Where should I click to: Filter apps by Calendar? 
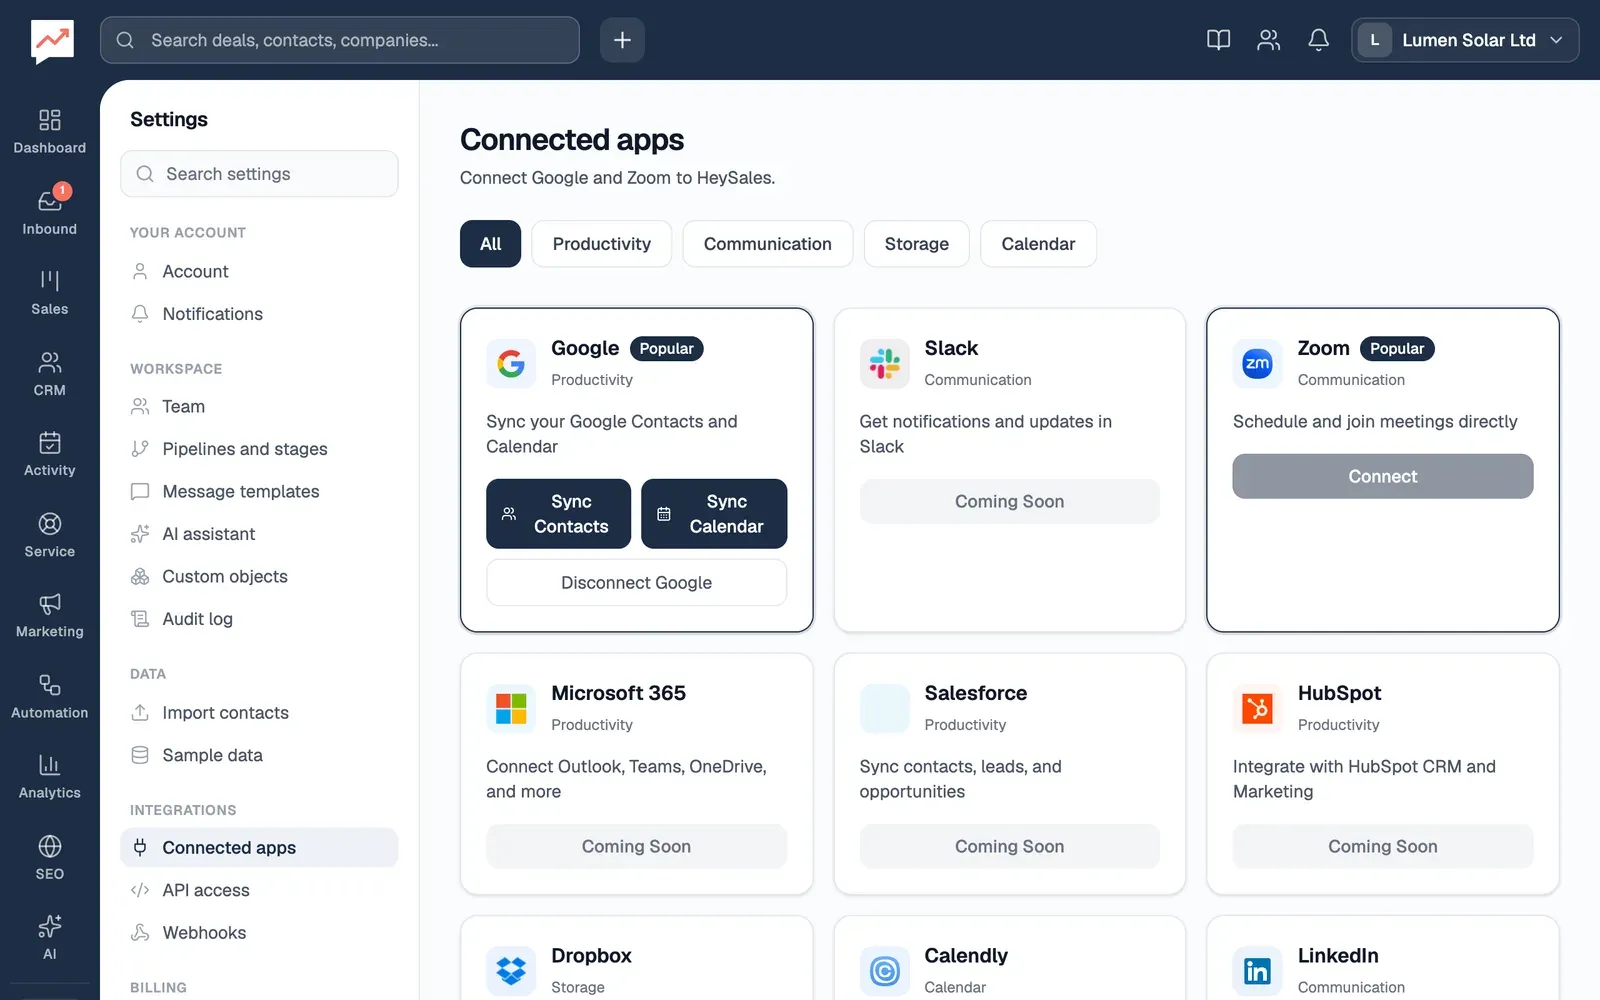(x=1038, y=244)
